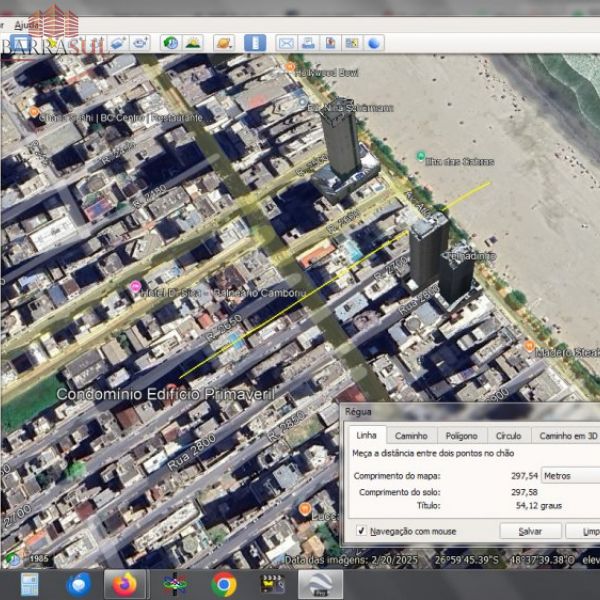The image size is (600, 600).
Task: Switch to Caminho em 3D tab
Action: click(x=568, y=436)
